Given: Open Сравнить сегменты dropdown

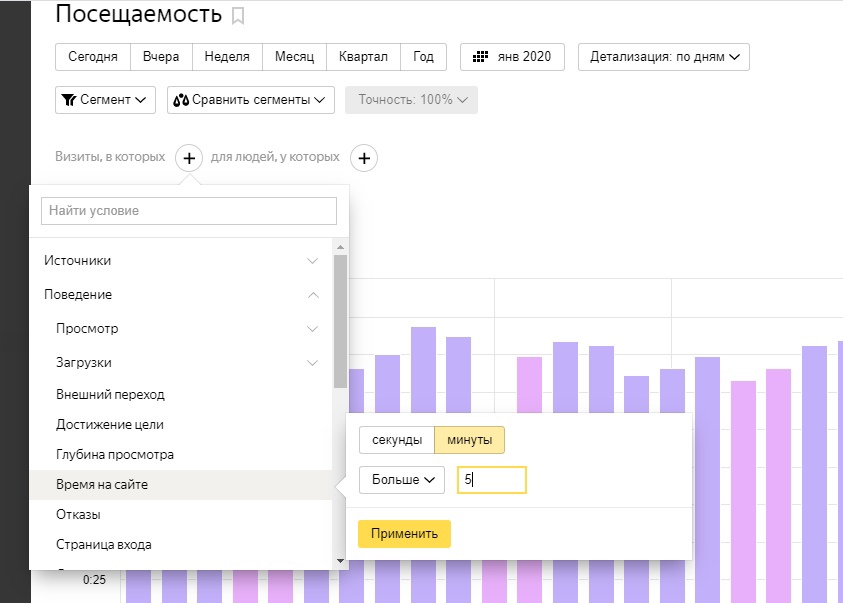Looking at the screenshot, I should click(251, 100).
